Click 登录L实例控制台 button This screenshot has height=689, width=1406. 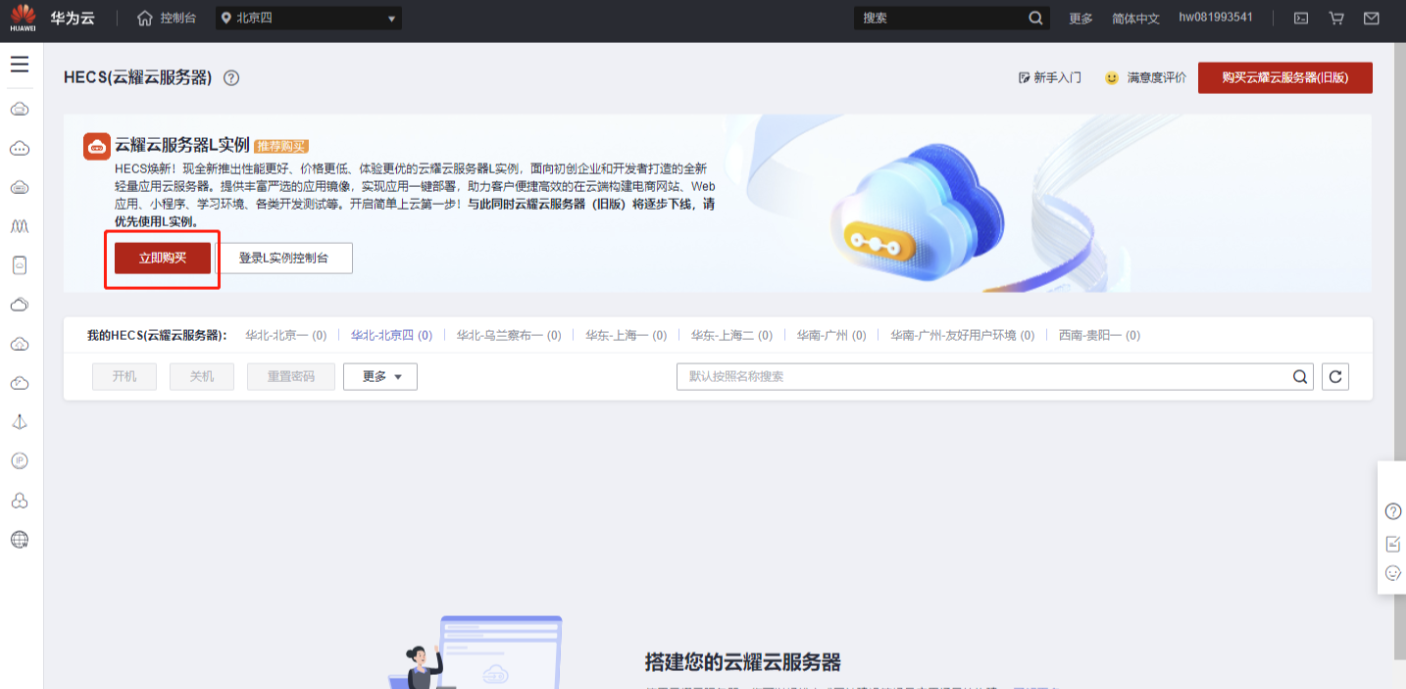(285, 258)
